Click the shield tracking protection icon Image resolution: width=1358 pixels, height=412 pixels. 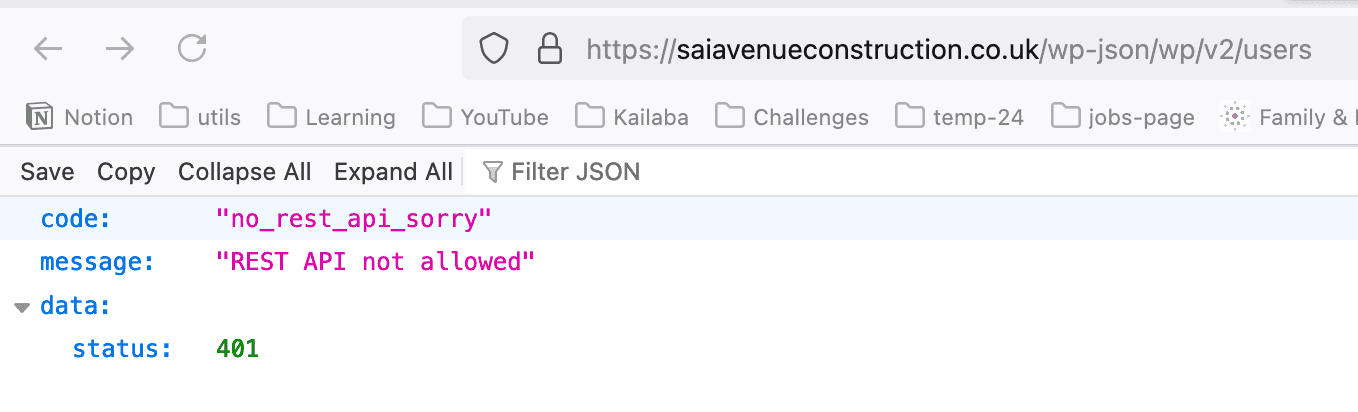pyautogui.click(x=494, y=49)
